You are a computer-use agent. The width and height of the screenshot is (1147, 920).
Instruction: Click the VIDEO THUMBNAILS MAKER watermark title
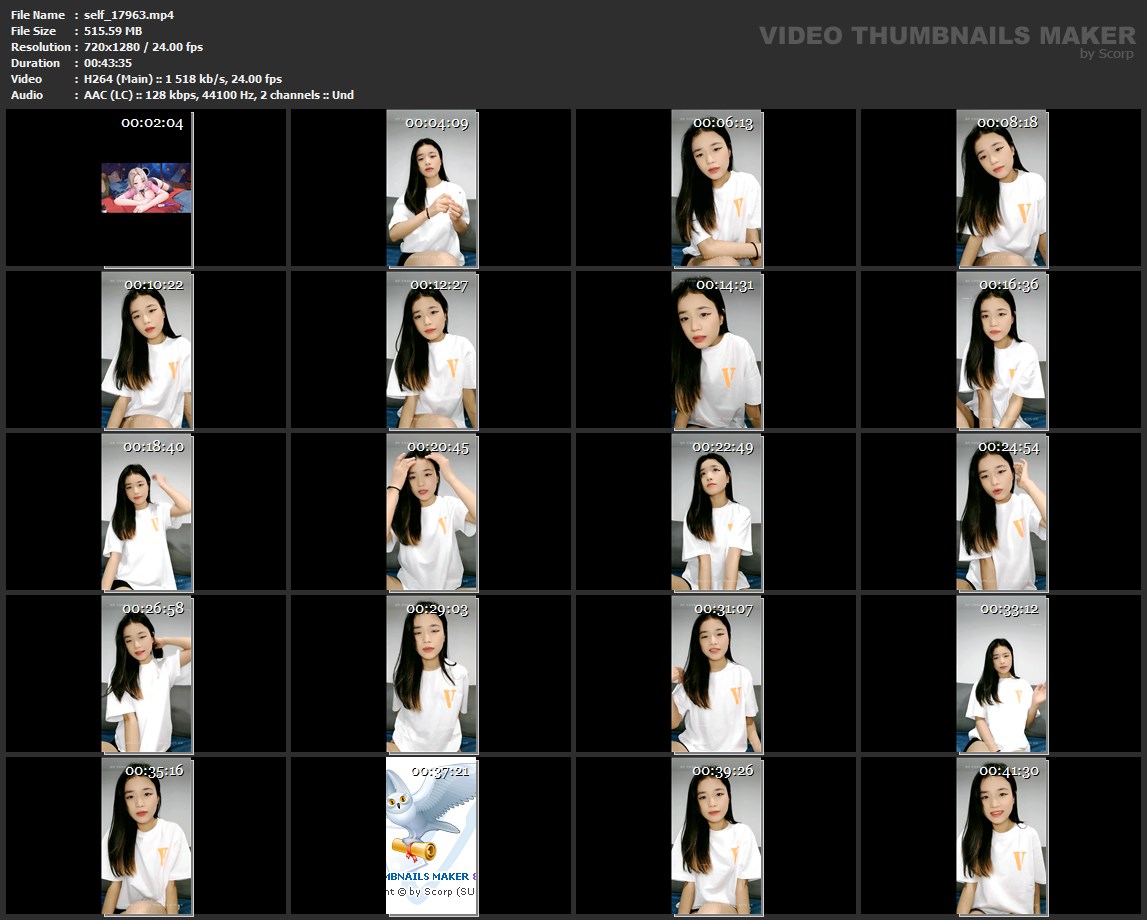[946, 36]
